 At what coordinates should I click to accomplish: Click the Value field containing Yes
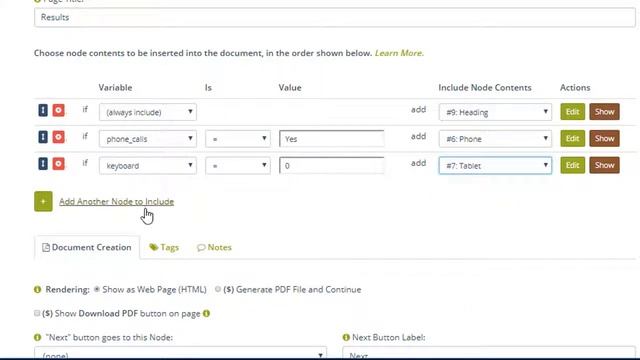click(331, 139)
